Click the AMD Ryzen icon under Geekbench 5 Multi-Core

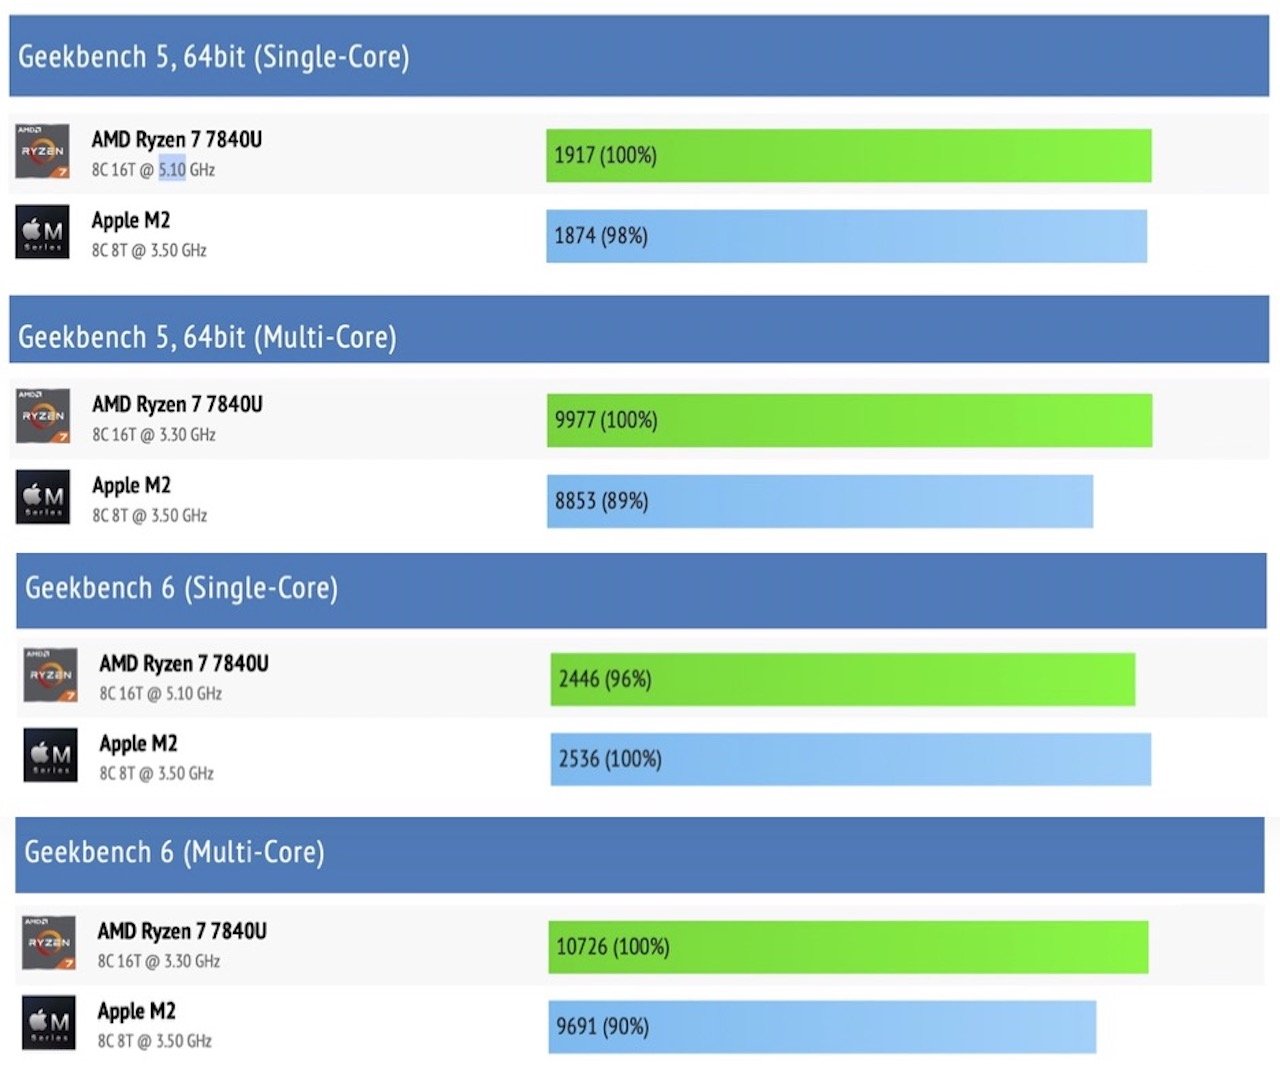click(43, 416)
